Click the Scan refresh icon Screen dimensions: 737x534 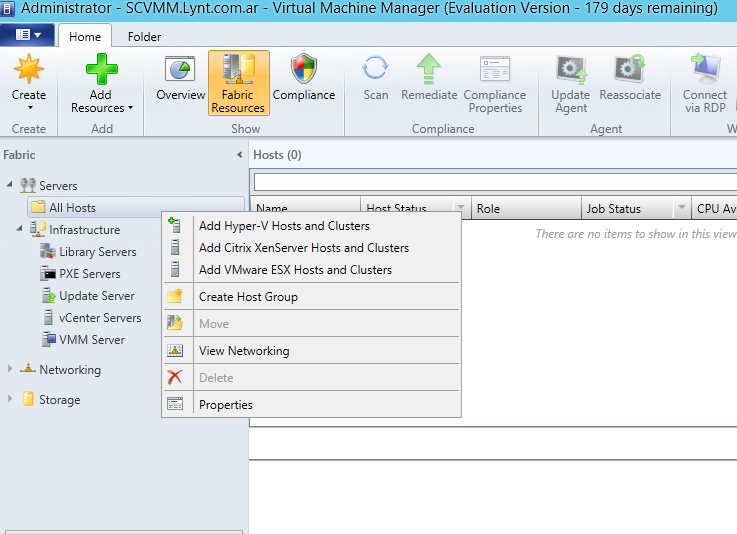pyautogui.click(x=375, y=68)
